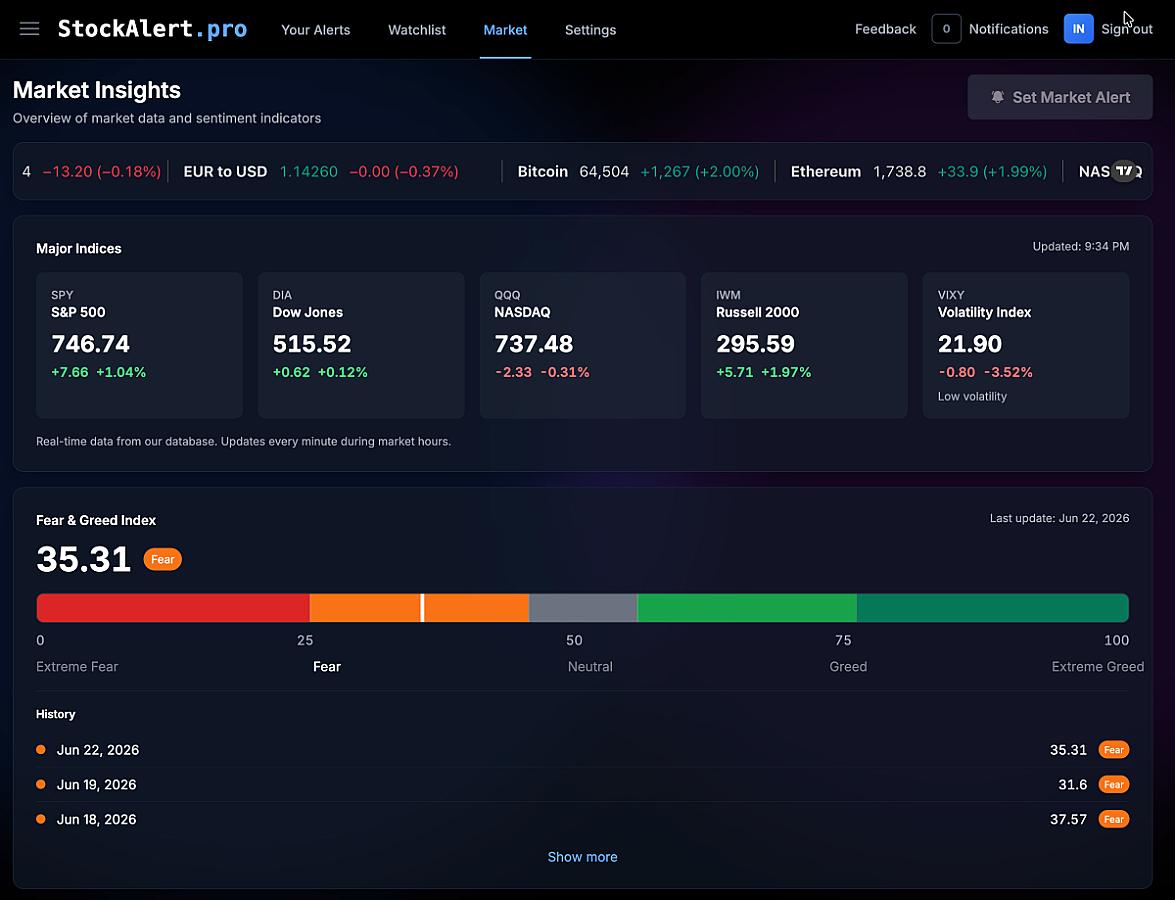Open the hamburger menu icon
Image resolution: width=1175 pixels, height=900 pixels.
(29, 29)
